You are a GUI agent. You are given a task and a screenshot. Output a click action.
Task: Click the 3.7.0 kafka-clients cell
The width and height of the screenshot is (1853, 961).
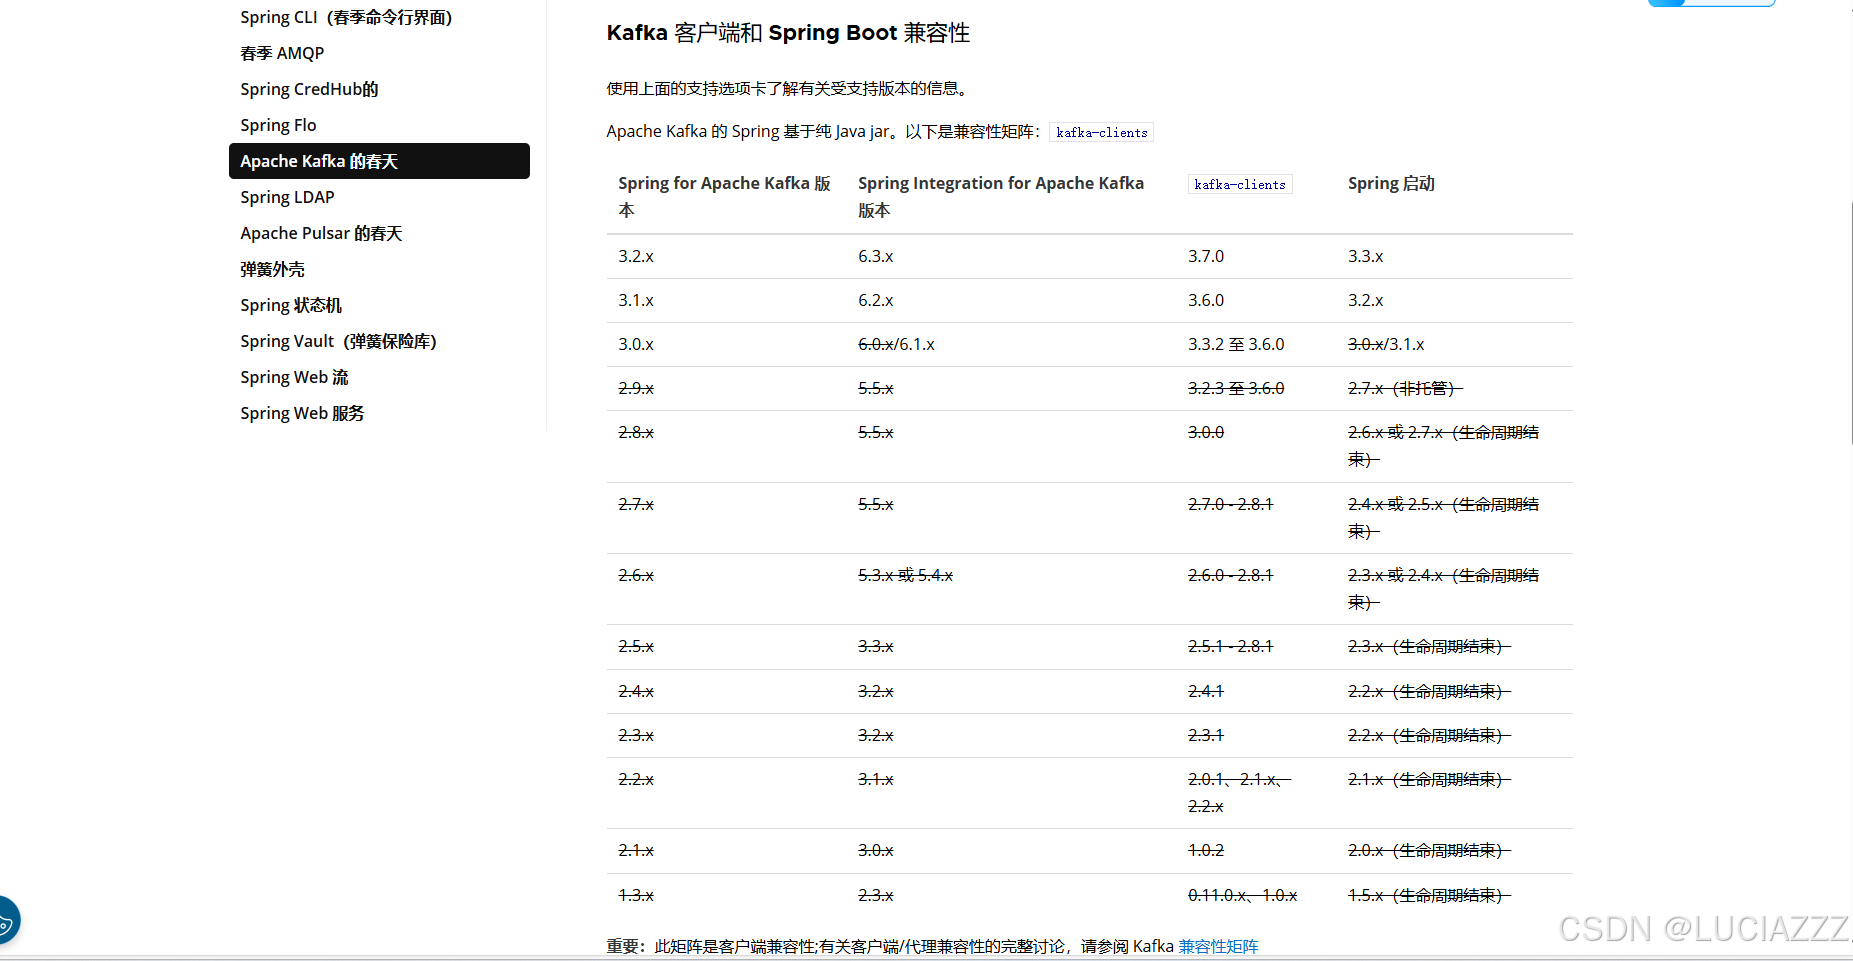coord(1206,256)
